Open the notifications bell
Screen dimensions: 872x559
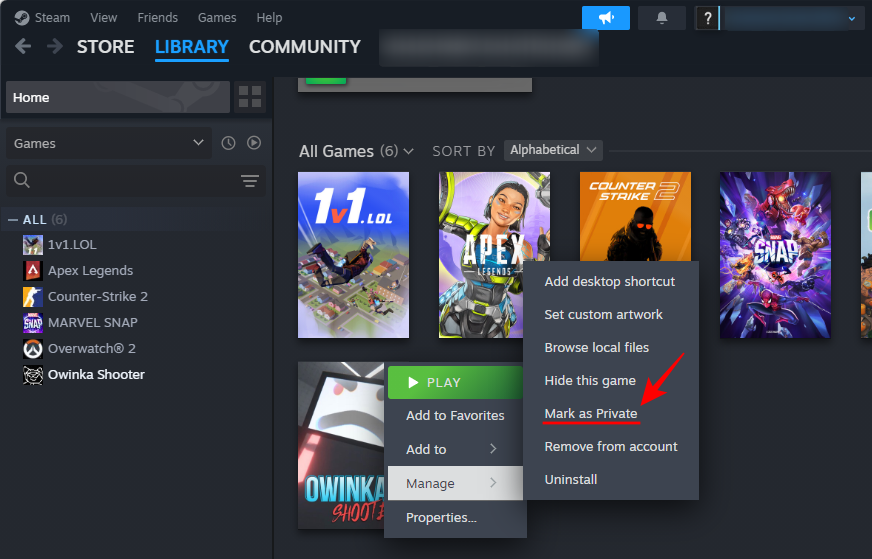[661, 18]
